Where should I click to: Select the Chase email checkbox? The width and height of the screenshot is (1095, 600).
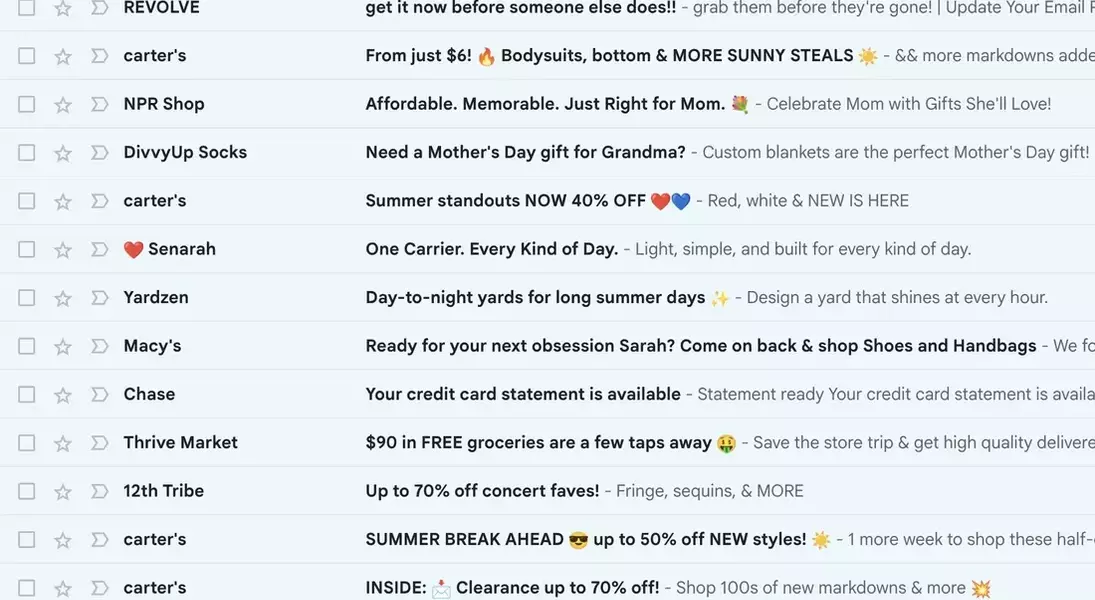point(27,395)
